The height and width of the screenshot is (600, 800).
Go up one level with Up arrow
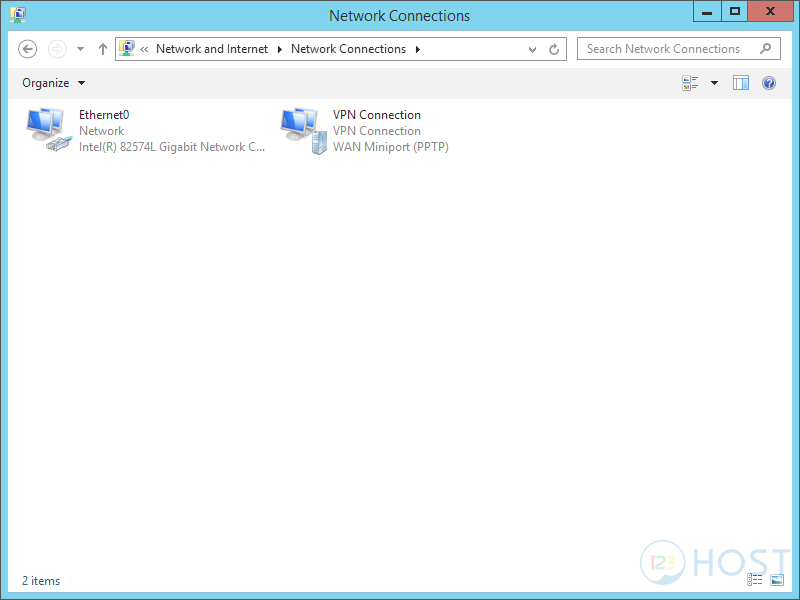point(103,49)
